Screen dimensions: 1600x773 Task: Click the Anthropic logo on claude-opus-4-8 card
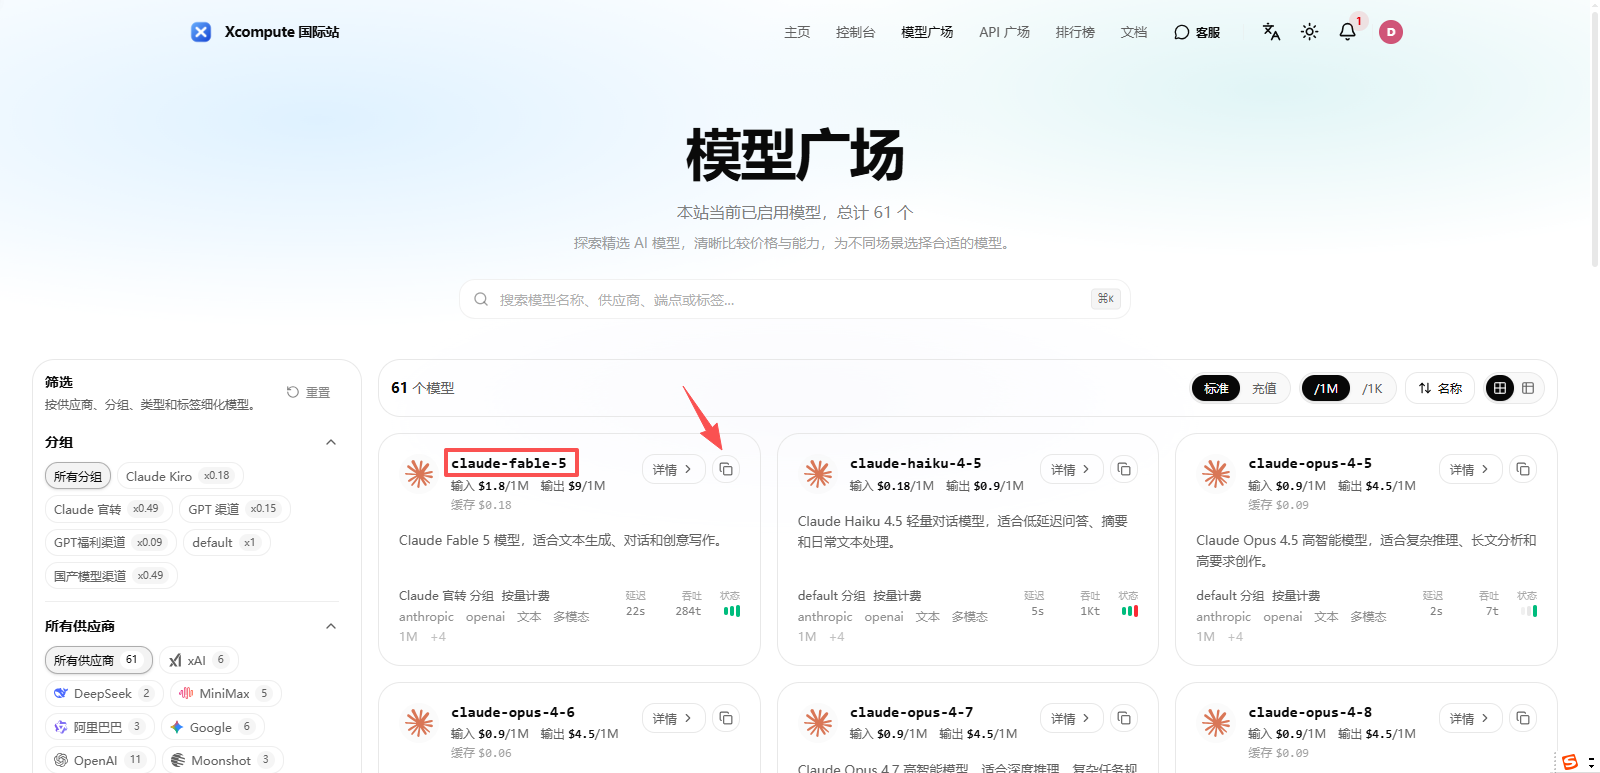pyautogui.click(x=1216, y=722)
